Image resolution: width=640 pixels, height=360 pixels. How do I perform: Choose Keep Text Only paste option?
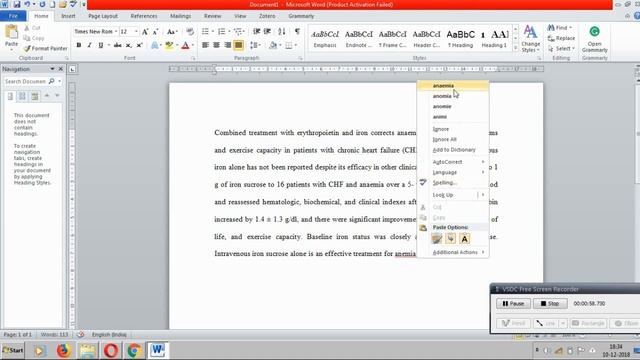coord(464,239)
